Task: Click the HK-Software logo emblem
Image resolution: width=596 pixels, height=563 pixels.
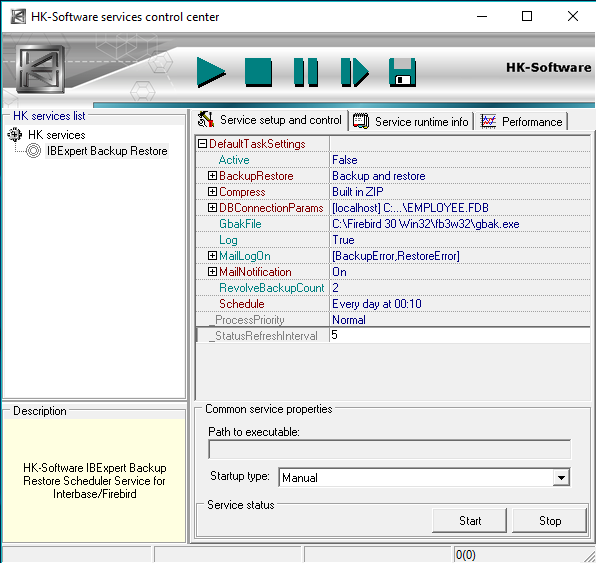Action: 40,69
